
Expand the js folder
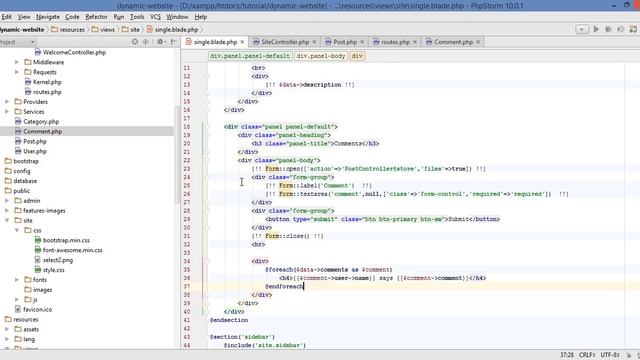point(17,300)
